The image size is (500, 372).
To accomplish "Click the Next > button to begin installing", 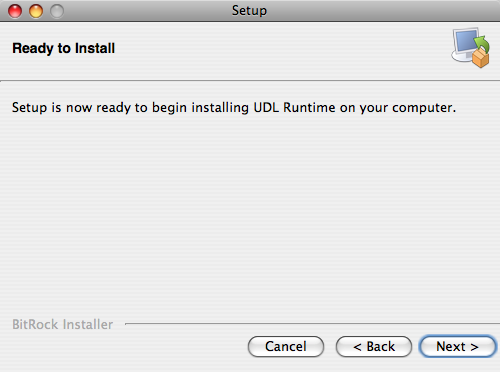I will pyautogui.click(x=457, y=347).
